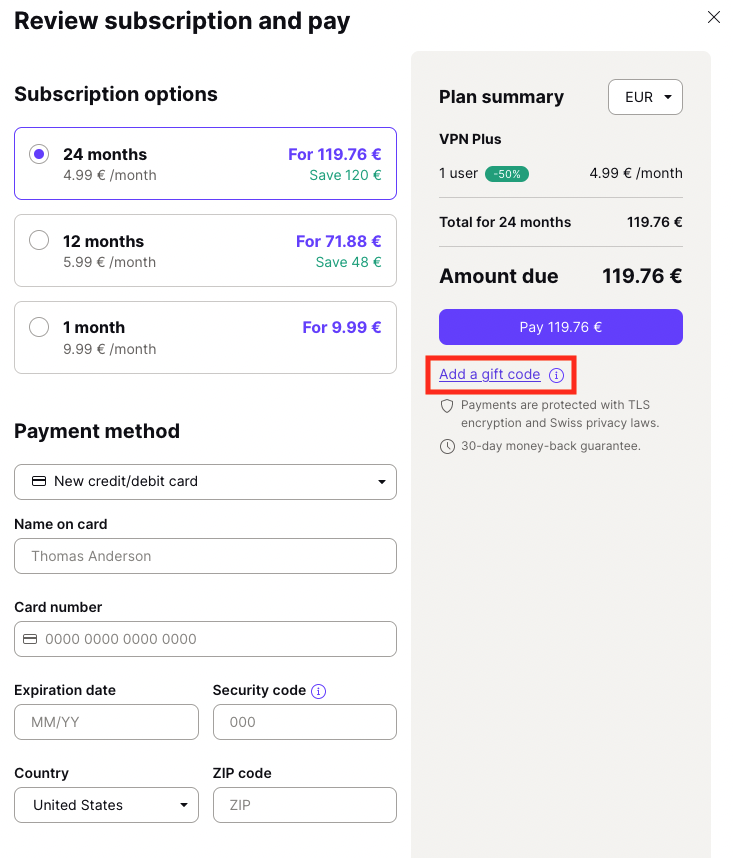This screenshot has height=858, width=733.
Task: Close the subscription review dialog
Action: coord(713,17)
